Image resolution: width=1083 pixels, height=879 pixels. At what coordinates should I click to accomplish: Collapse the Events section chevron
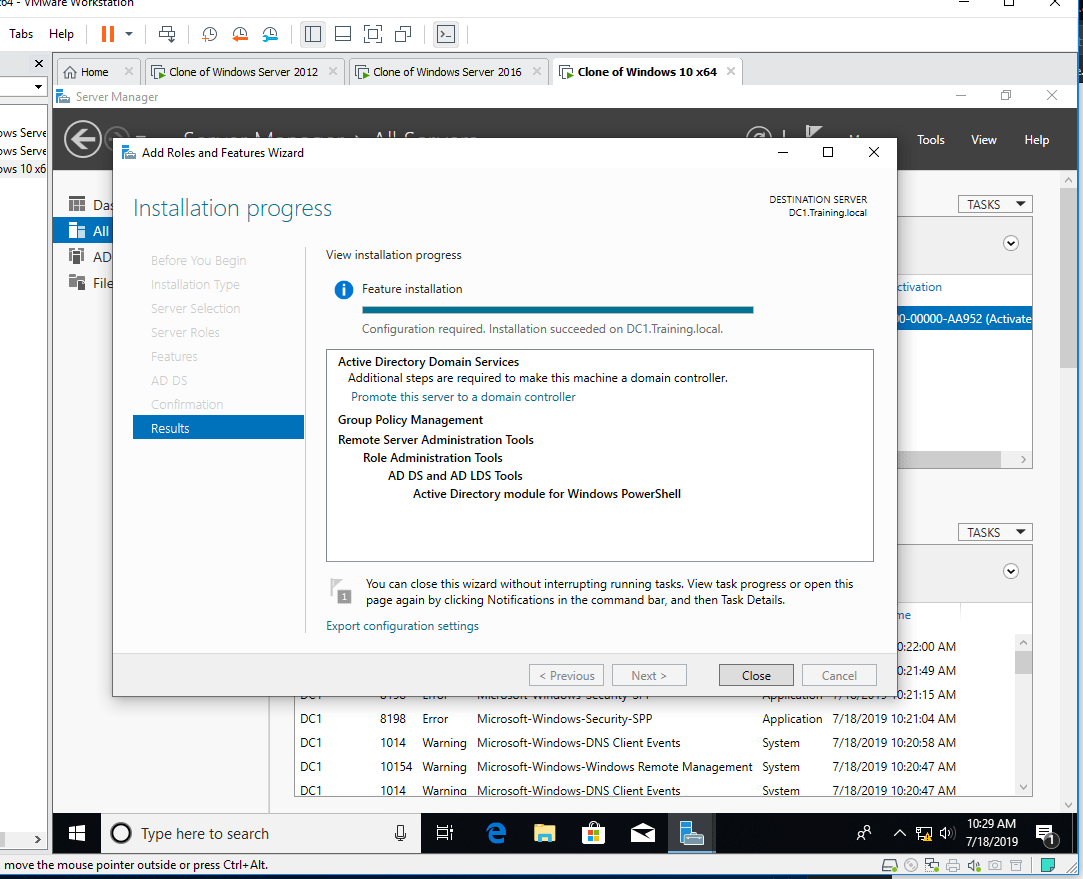tap(1010, 571)
